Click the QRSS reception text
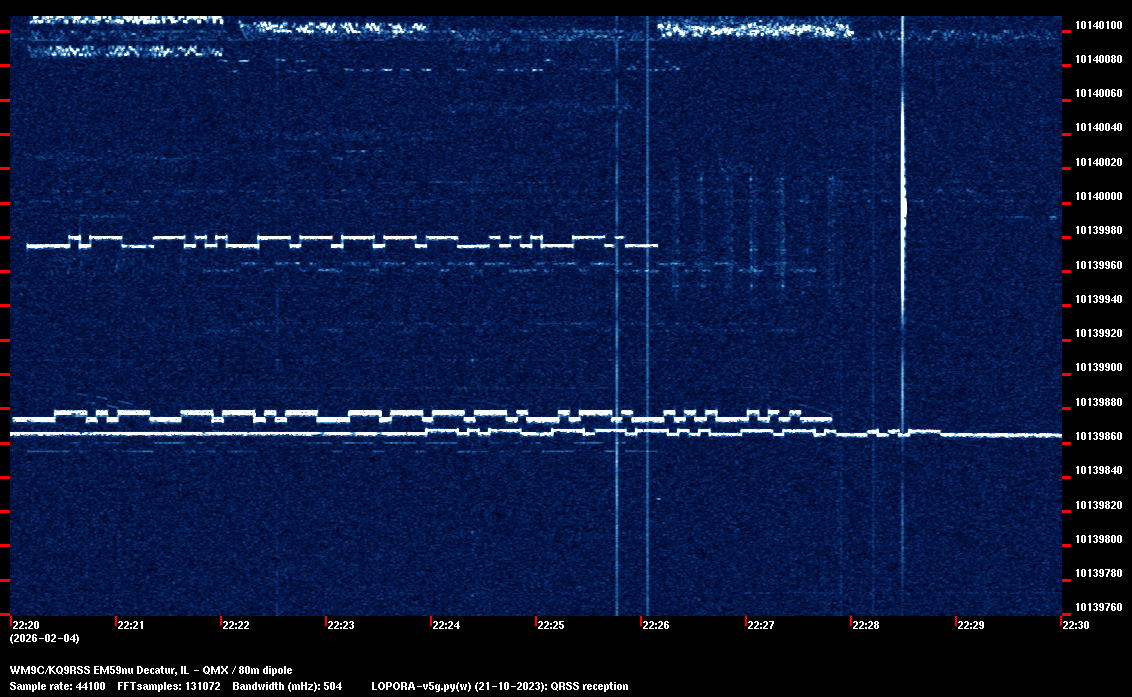This screenshot has width=1132, height=697. click(596, 686)
